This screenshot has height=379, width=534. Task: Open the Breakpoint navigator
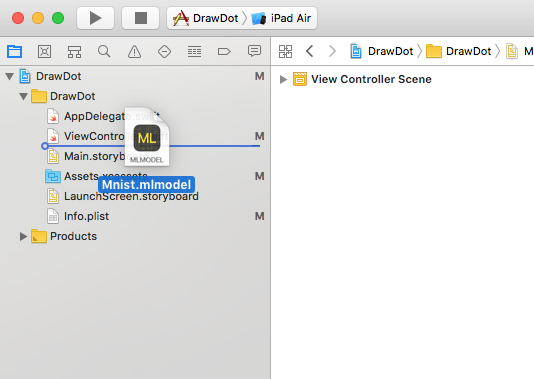click(224, 52)
